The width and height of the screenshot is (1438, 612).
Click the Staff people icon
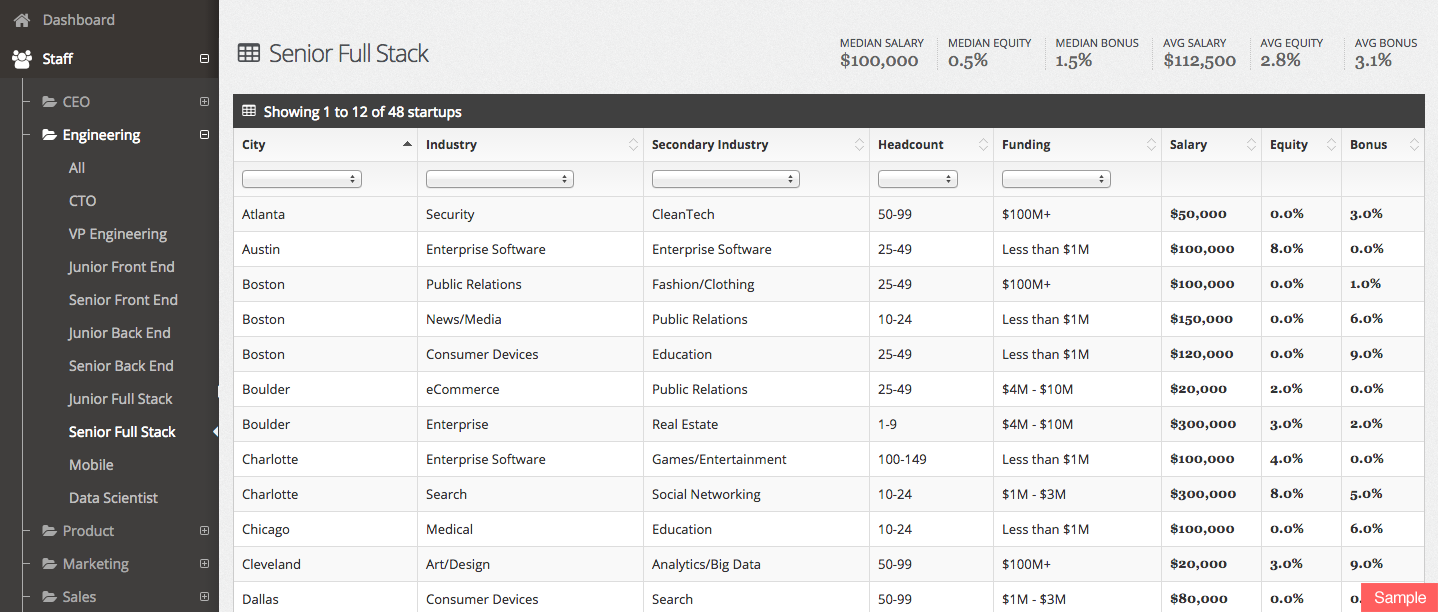coord(22,59)
